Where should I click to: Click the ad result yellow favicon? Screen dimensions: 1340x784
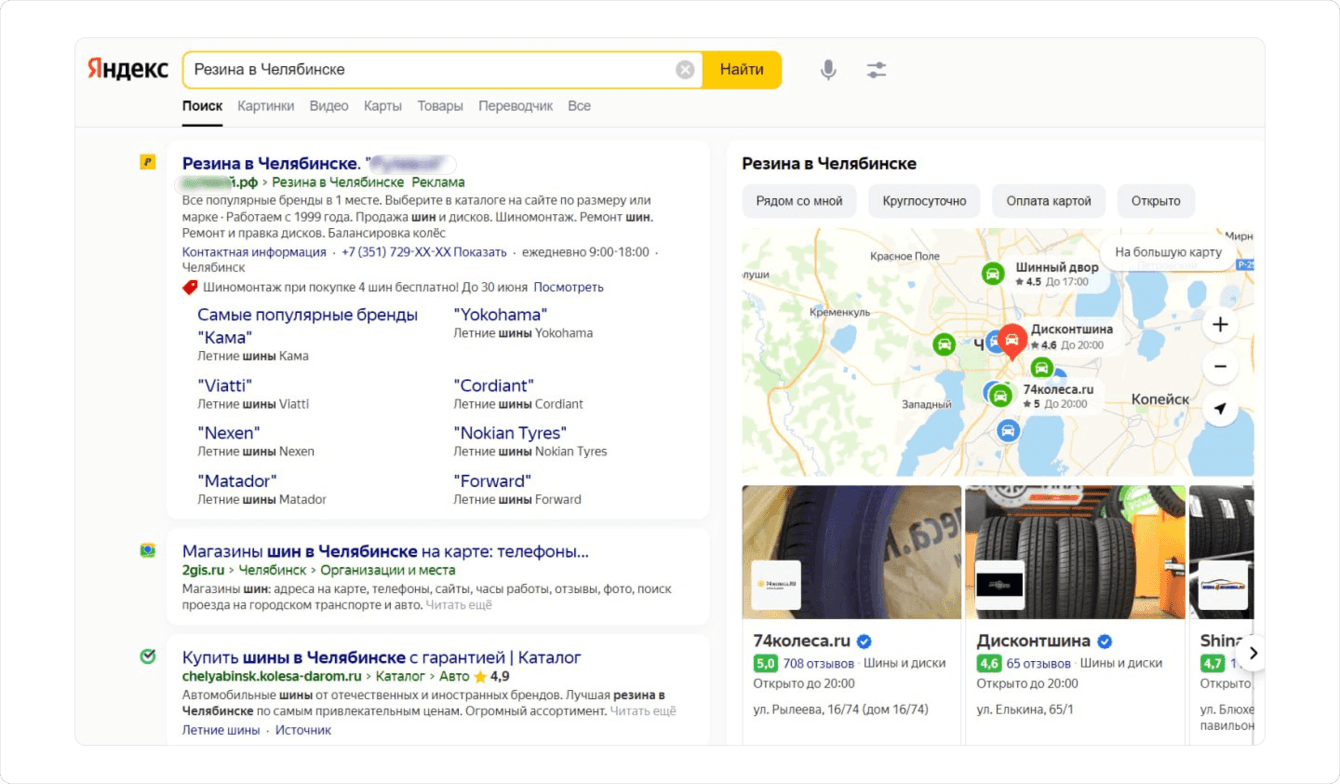click(148, 162)
